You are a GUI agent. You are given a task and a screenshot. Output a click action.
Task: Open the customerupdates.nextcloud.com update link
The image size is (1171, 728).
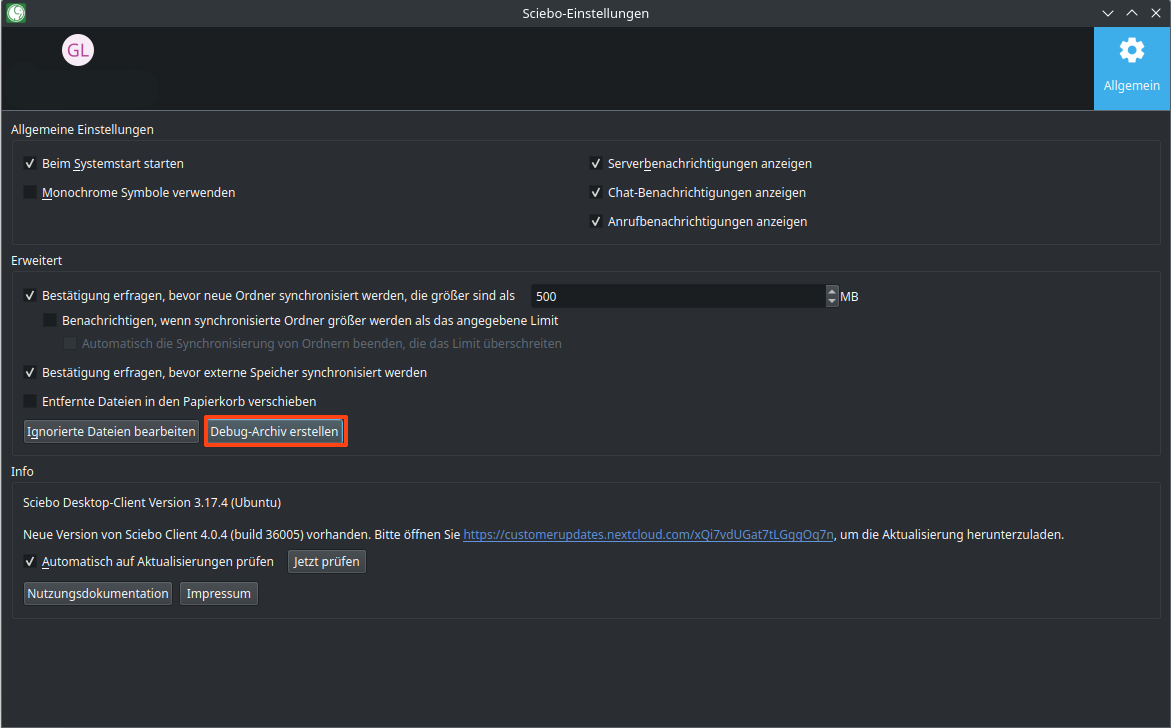tap(648, 535)
